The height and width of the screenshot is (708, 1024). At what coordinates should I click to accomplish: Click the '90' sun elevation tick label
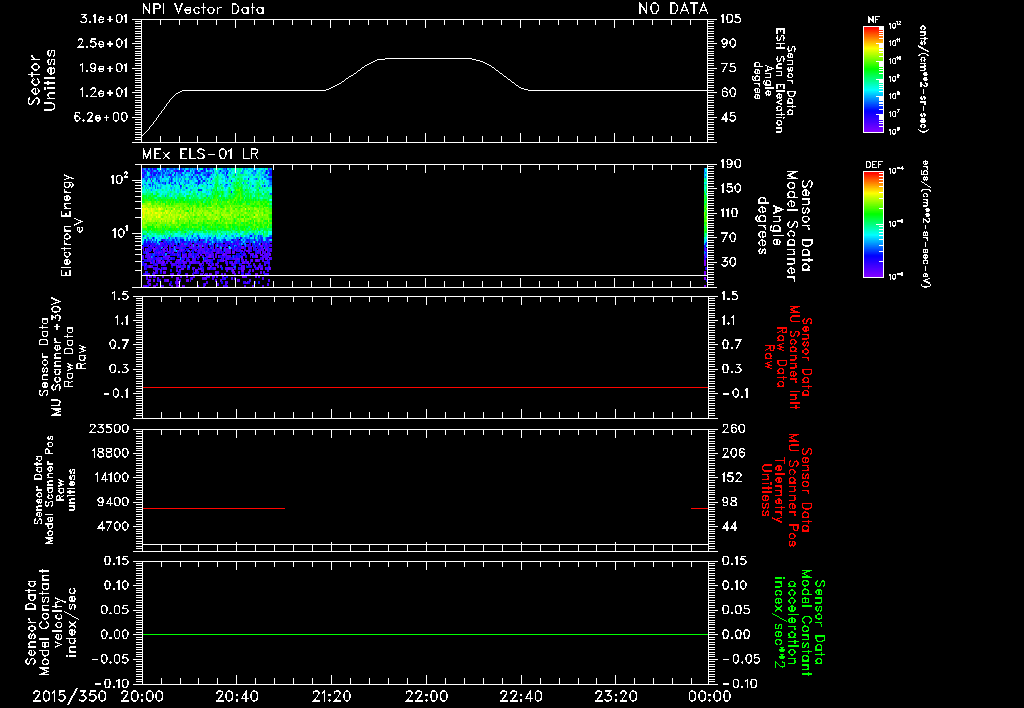click(x=728, y=43)
